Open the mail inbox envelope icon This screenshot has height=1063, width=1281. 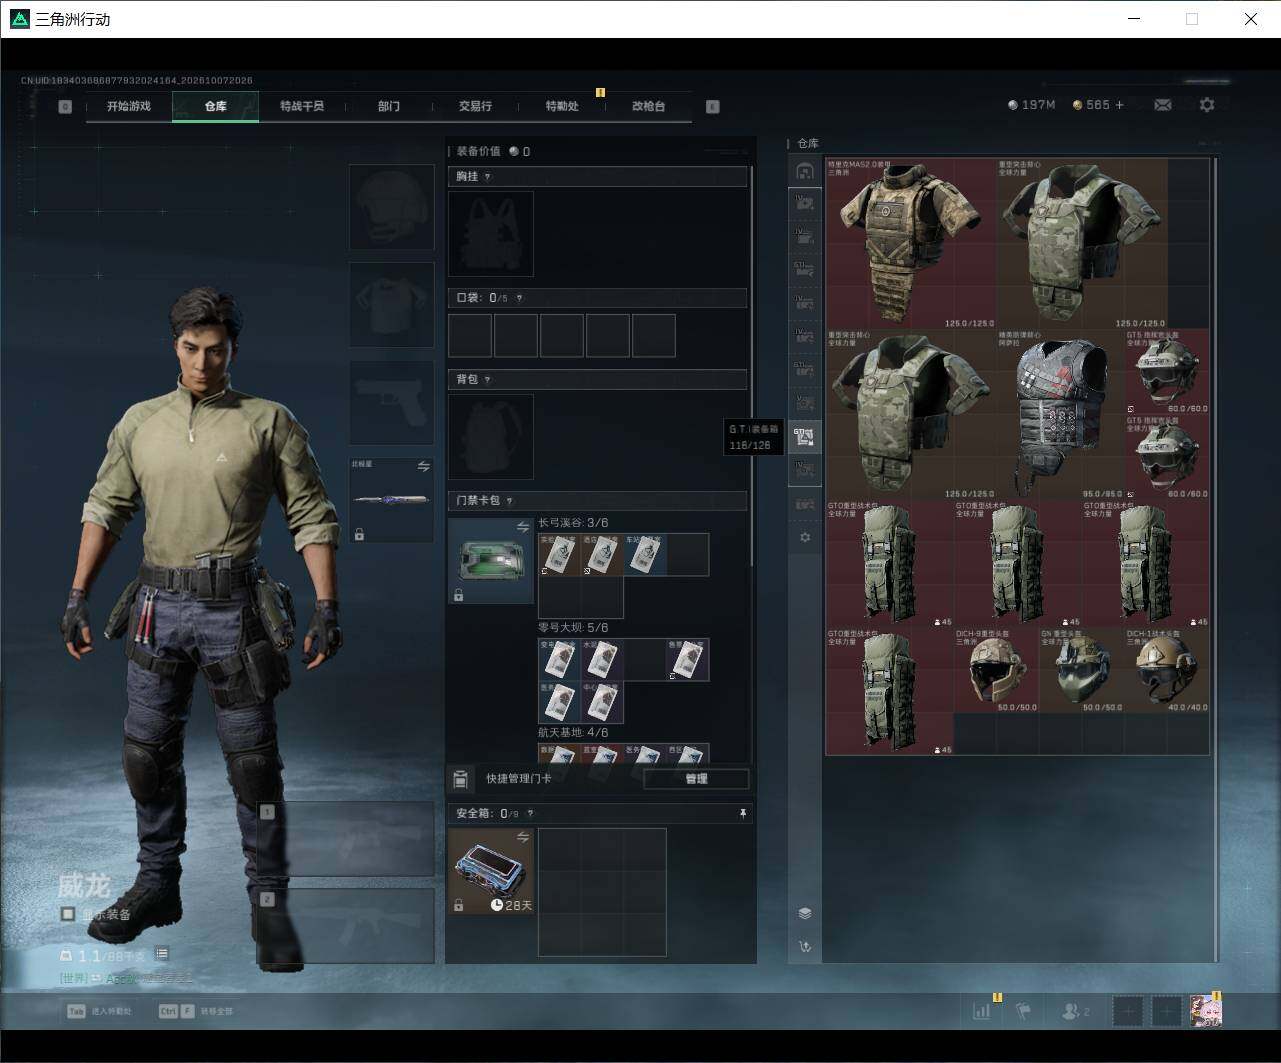(x=1162, y=105)
